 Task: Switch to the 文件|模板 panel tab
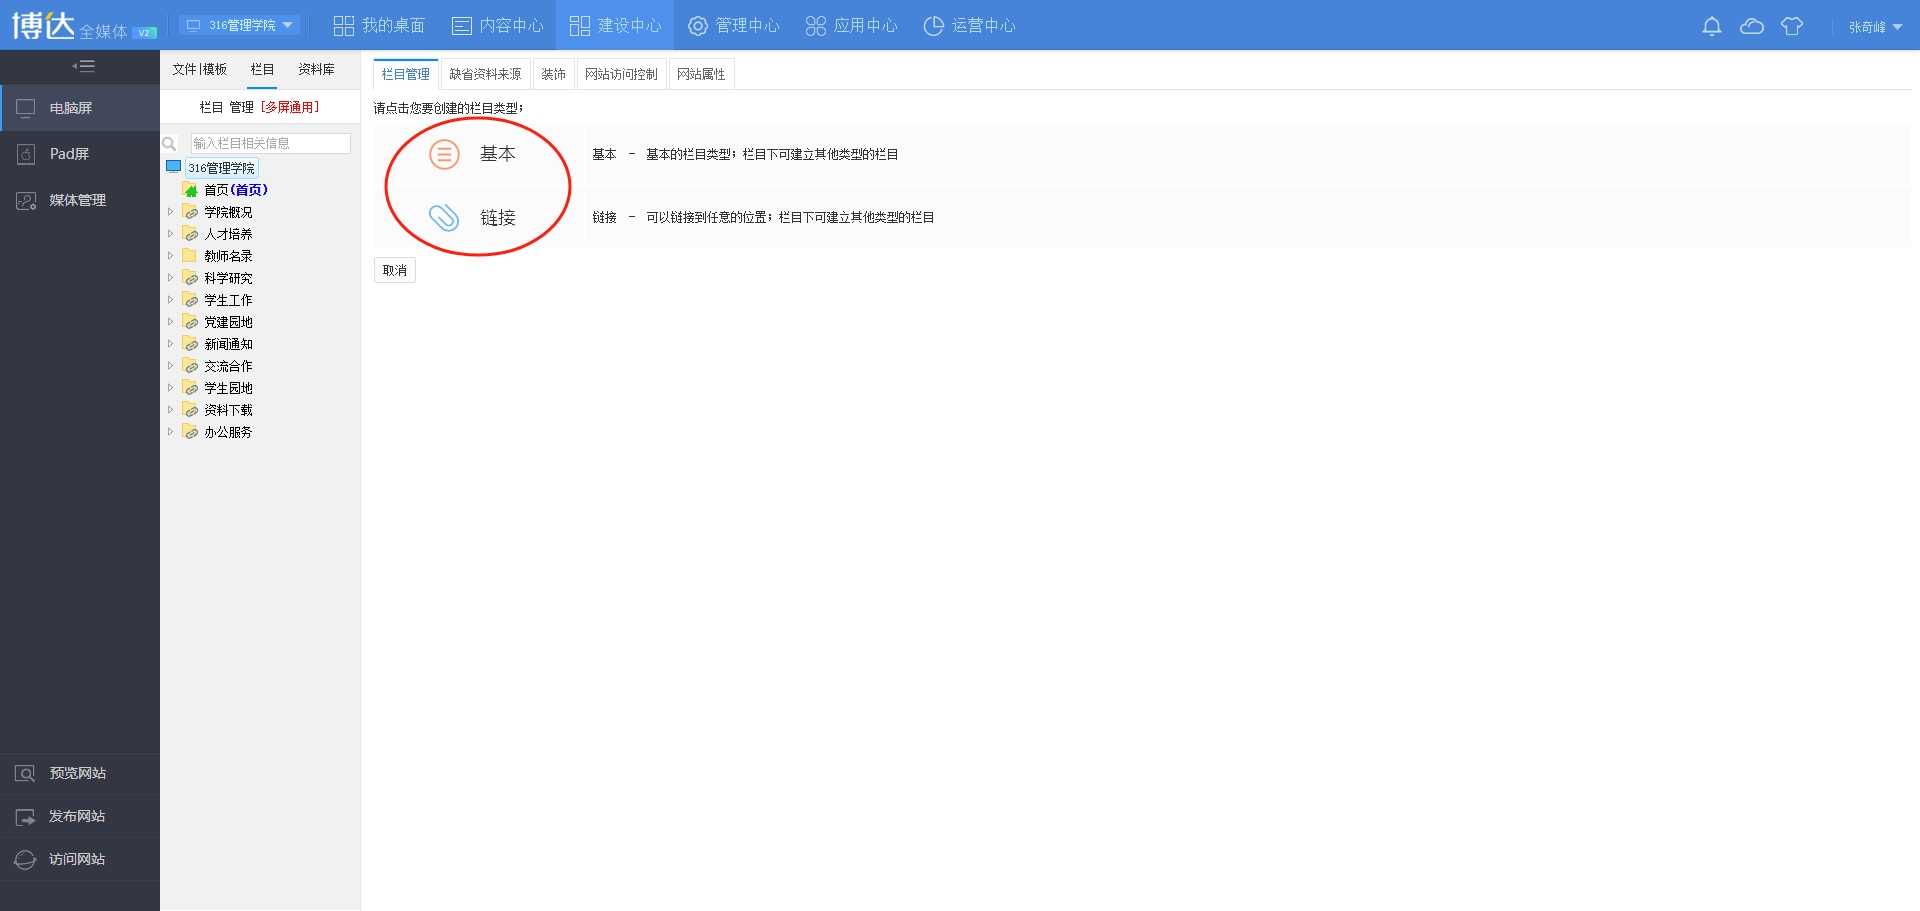200,69
